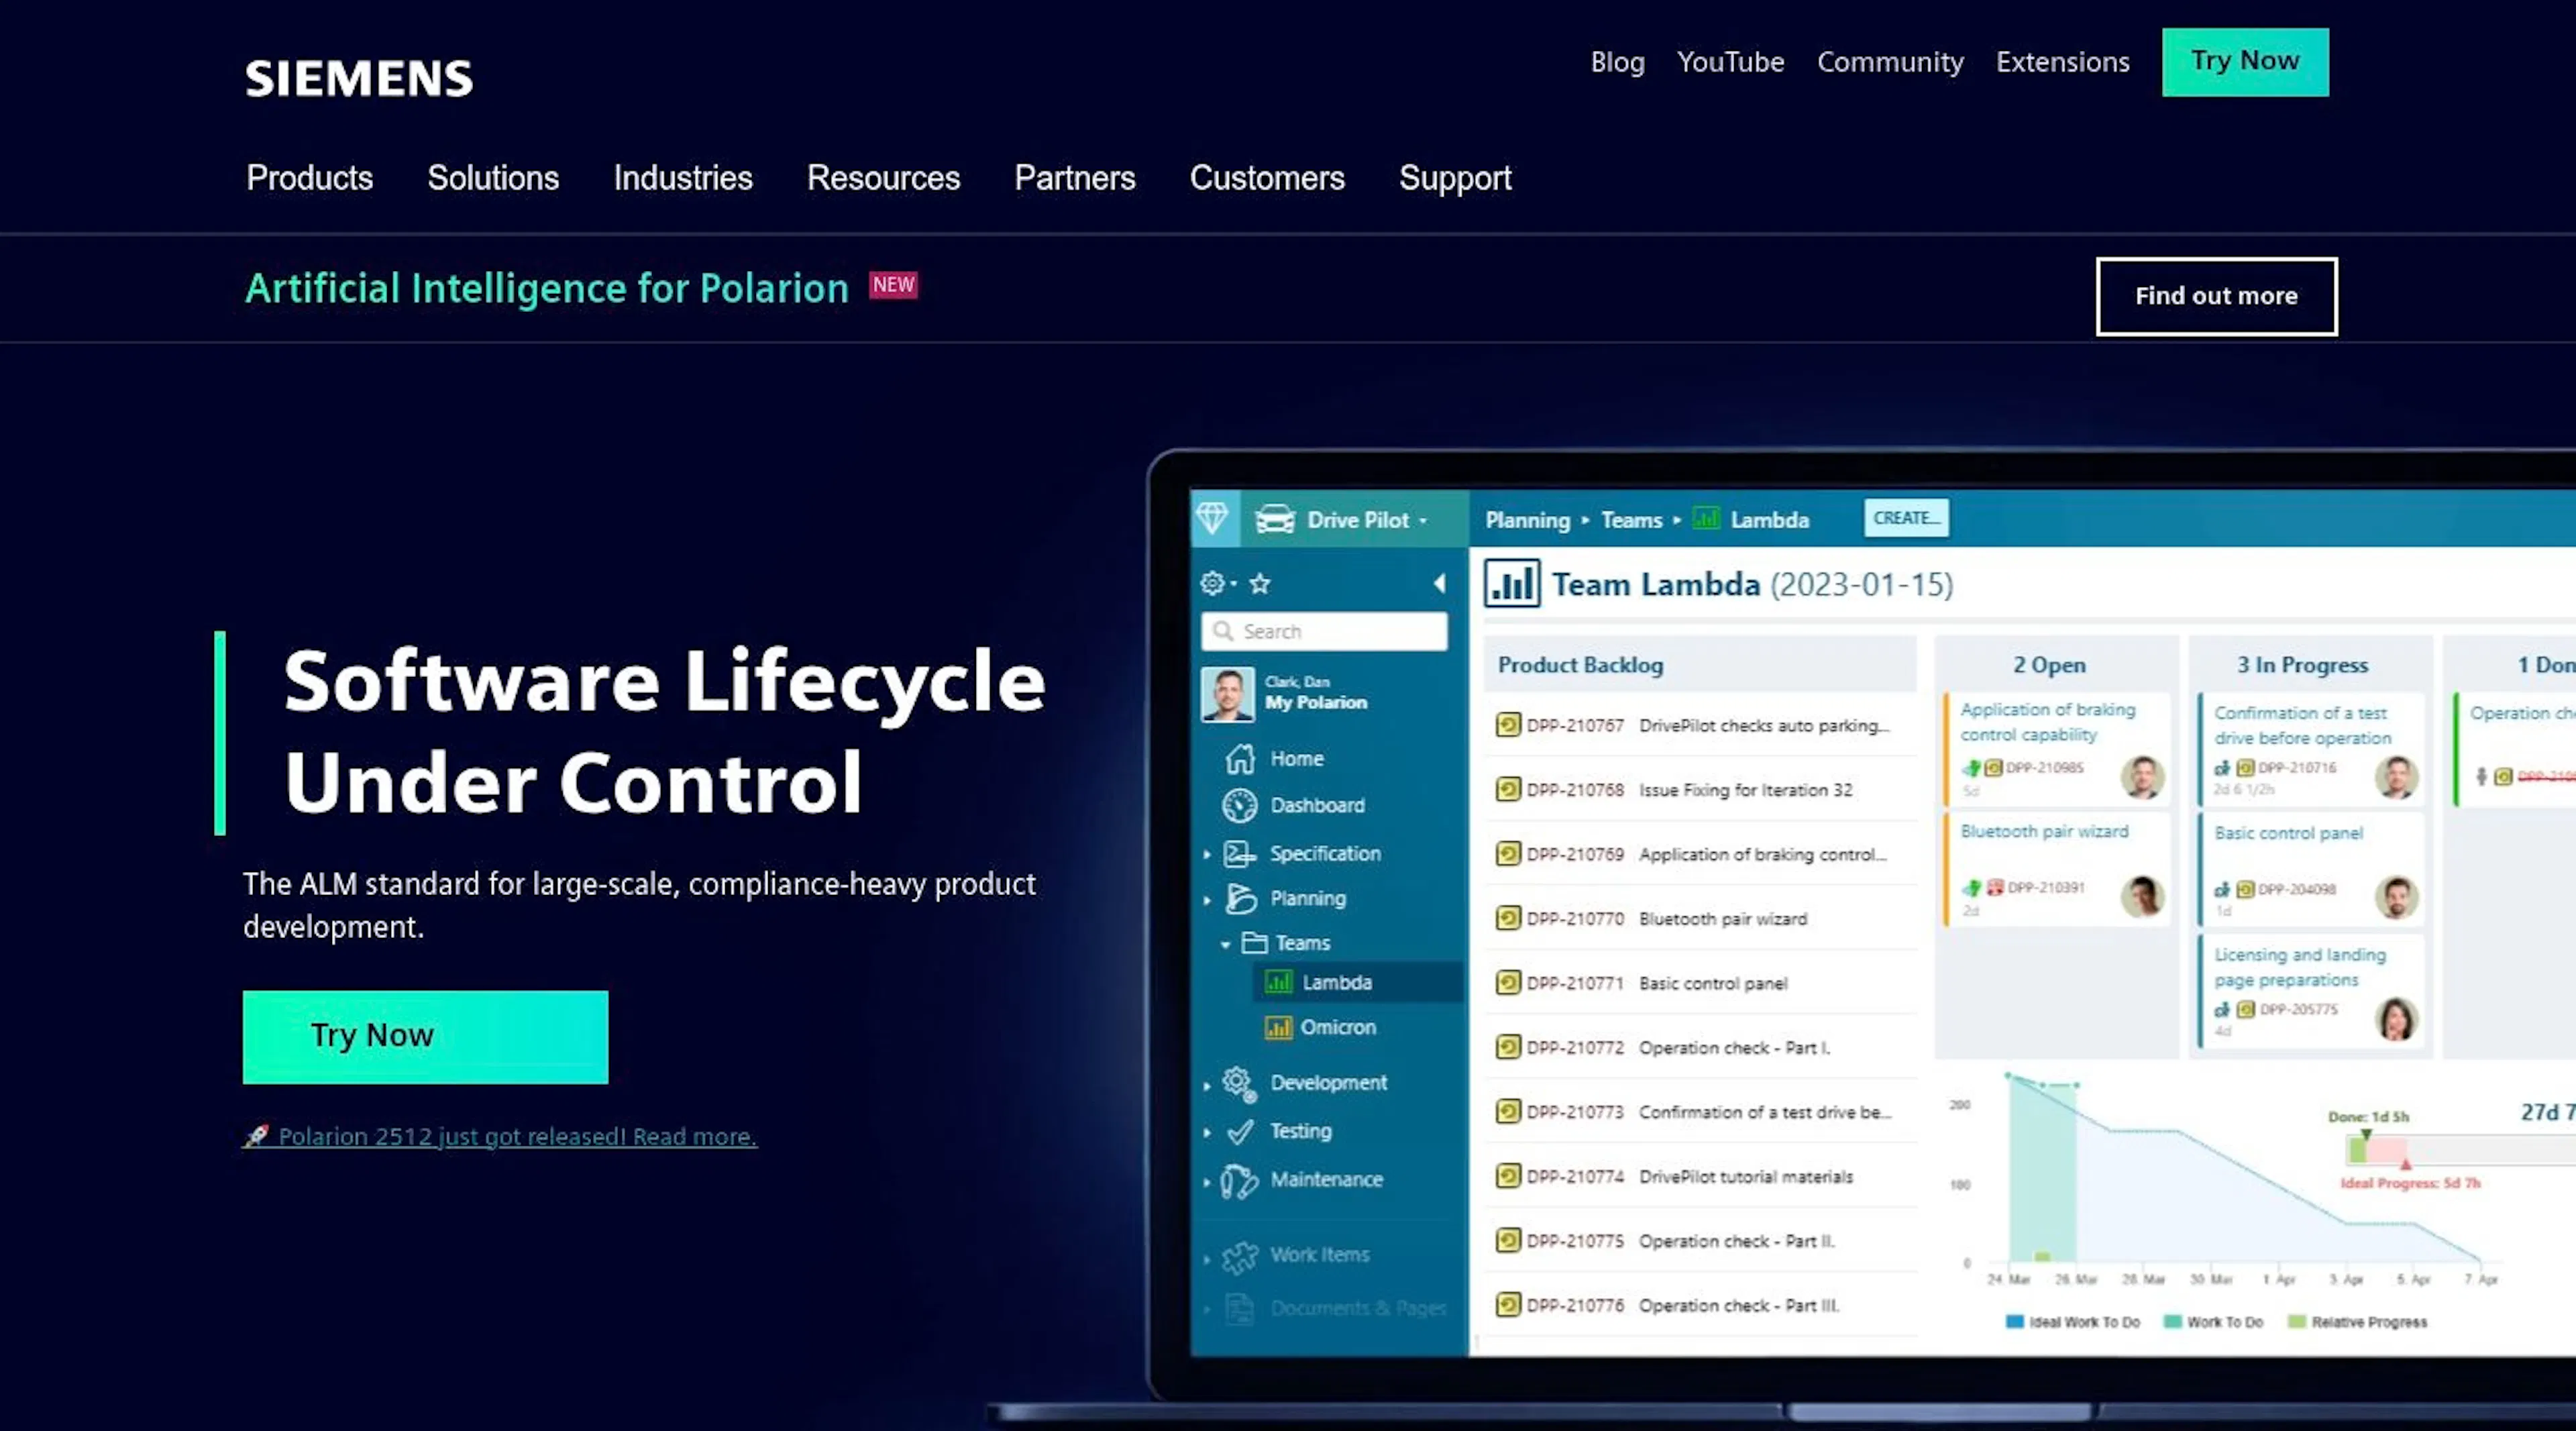Click the Find out more button
The height and width of the screenshot is (1431, 2576).
(2216, 296)
